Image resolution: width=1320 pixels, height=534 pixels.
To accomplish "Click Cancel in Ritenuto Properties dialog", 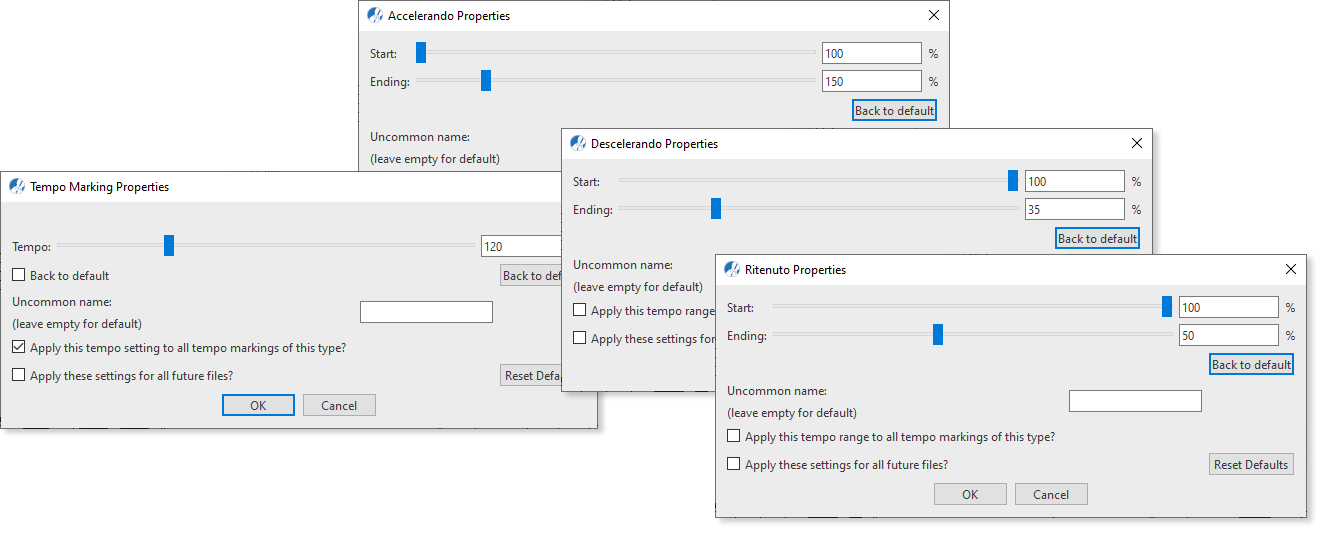I will (x=1051, y=494).
